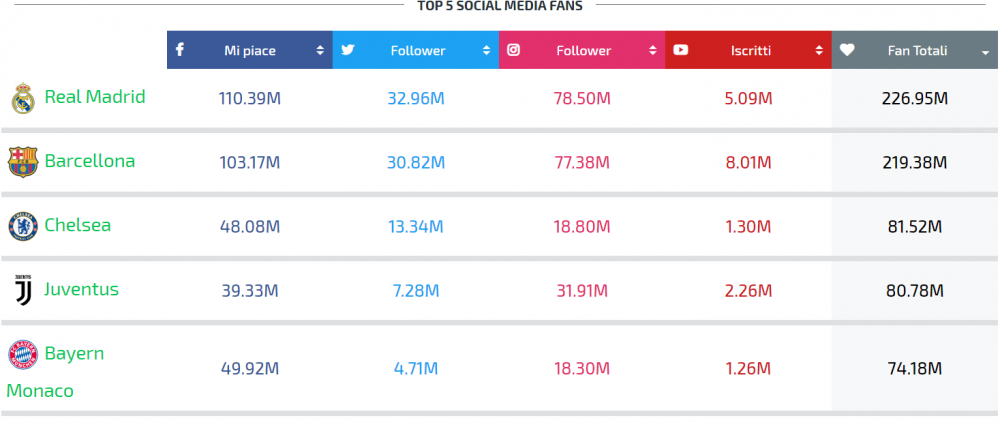Click the Bayern Monaco crest
Image resolution: width=1000 pixels, height=427 pixels.
[23, 355]
